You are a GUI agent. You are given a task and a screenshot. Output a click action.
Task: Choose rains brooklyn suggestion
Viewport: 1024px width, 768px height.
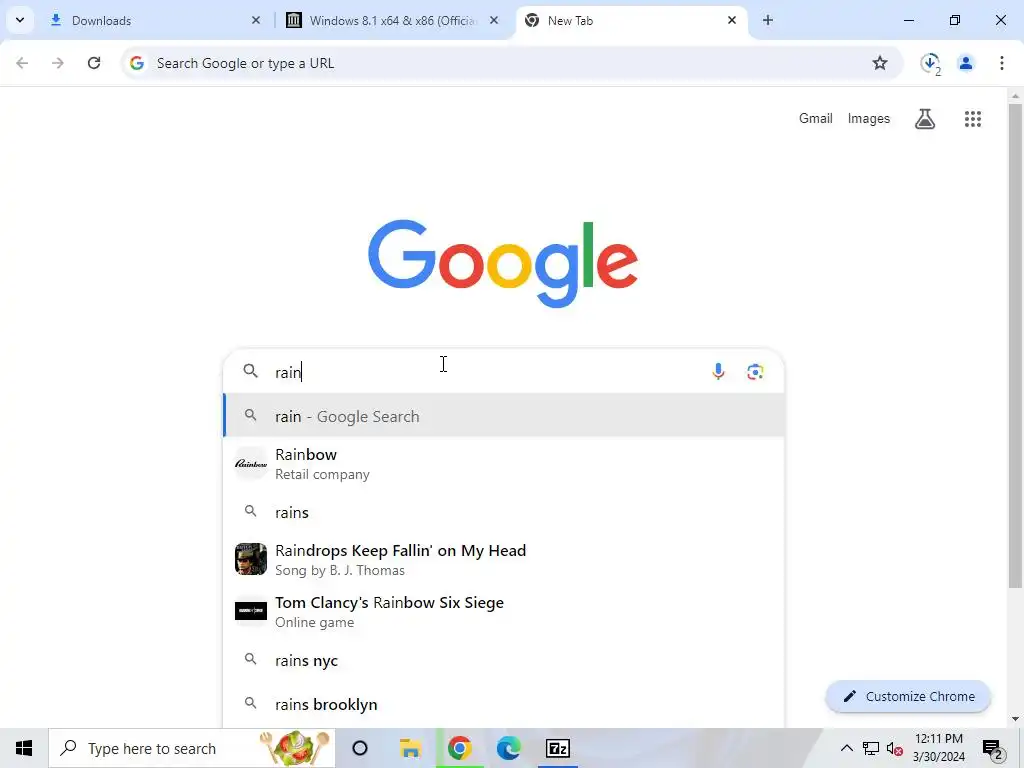click(x=504, y=705)
